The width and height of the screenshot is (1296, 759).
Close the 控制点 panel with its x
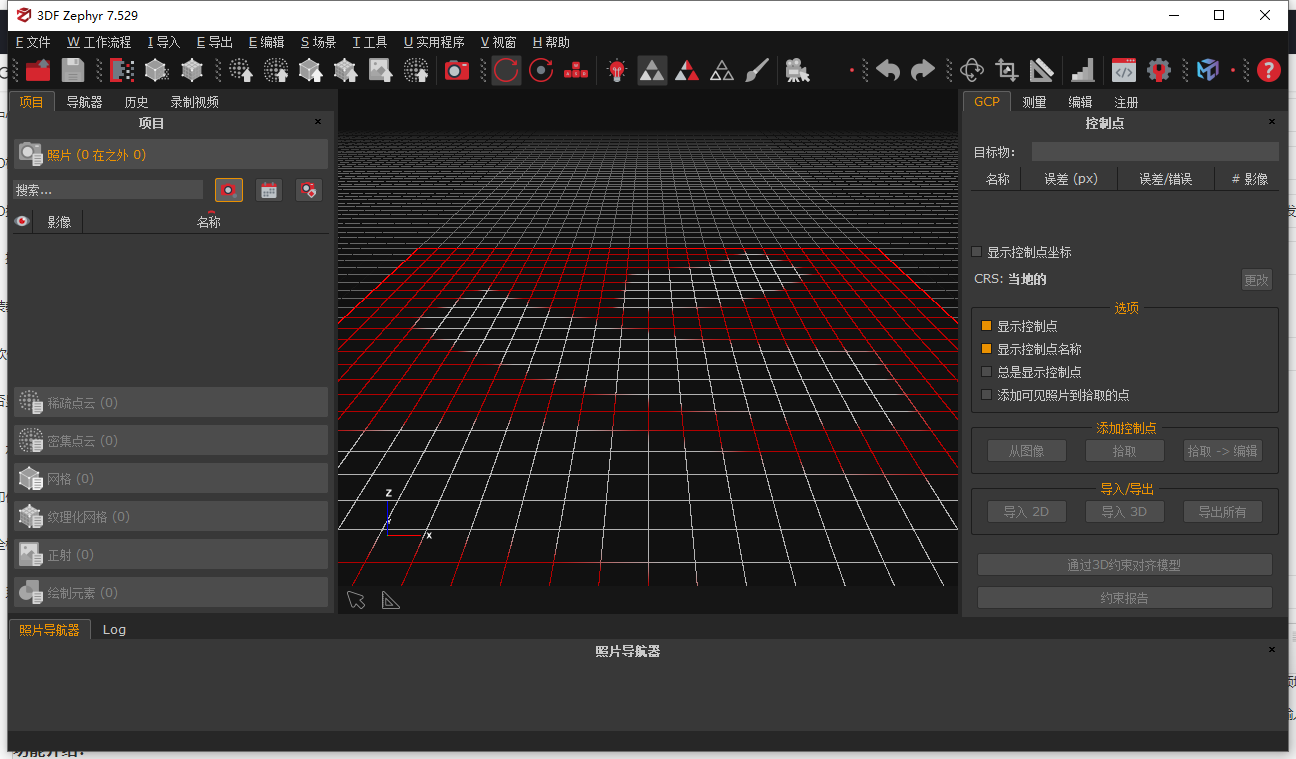tap(1272, 121)
